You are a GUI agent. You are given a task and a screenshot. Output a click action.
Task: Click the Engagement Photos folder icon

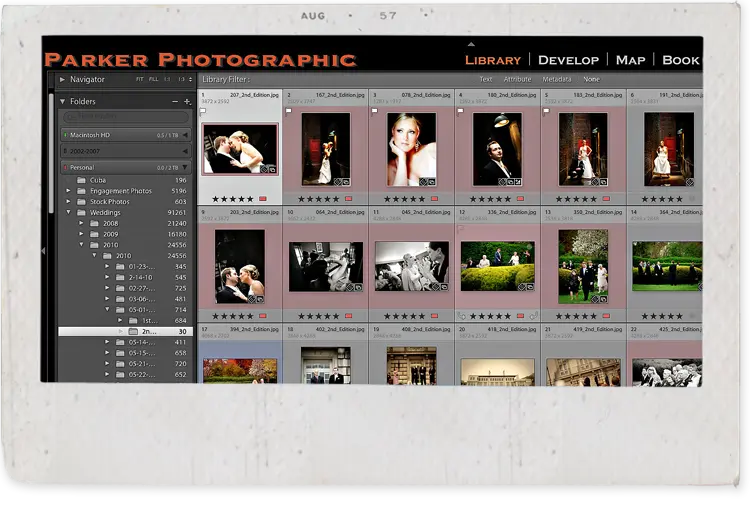[81, 191]
